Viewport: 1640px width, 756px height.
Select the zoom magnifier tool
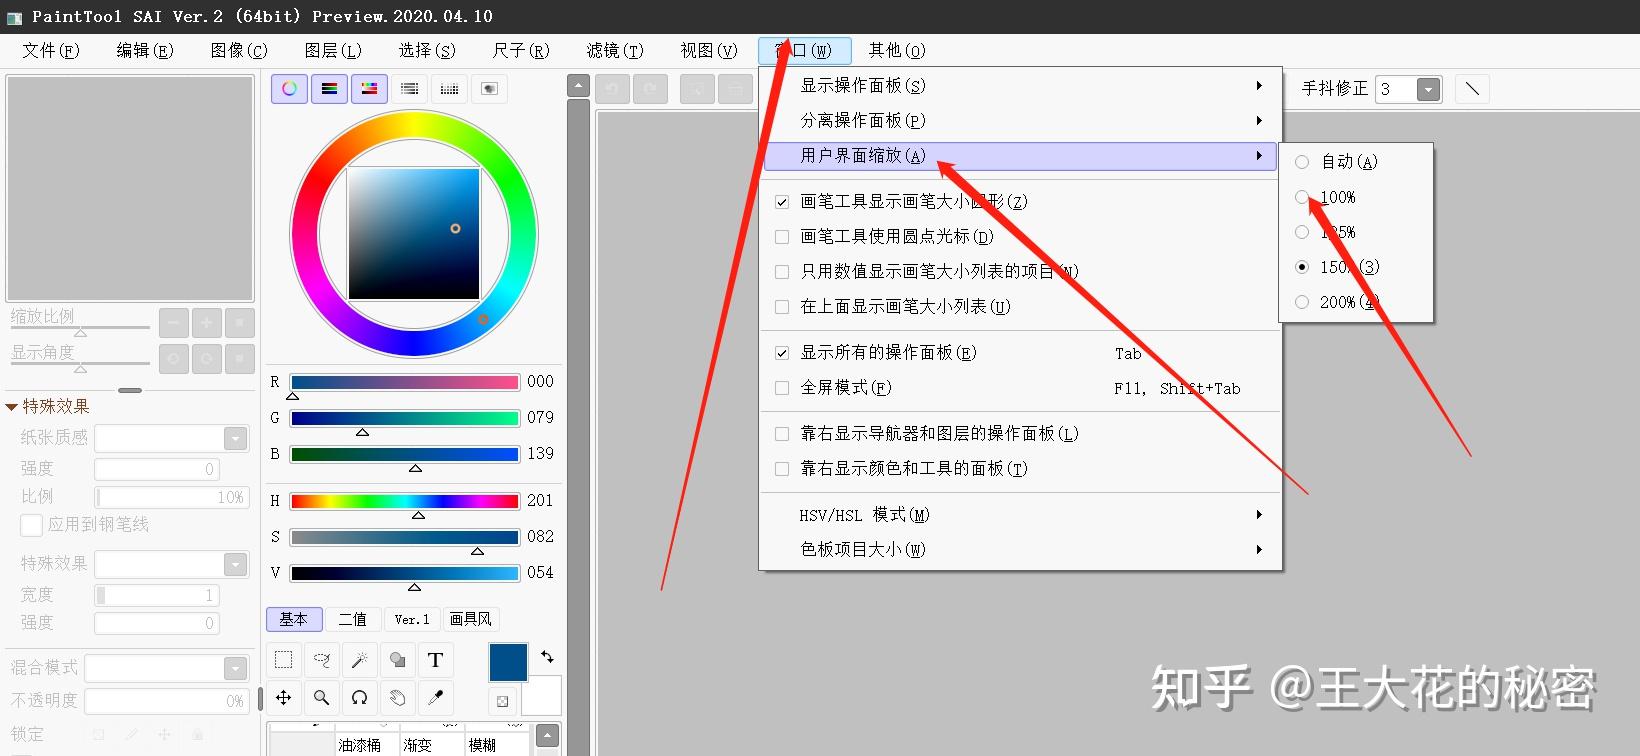pyautogui.click(x=322, y=698)
